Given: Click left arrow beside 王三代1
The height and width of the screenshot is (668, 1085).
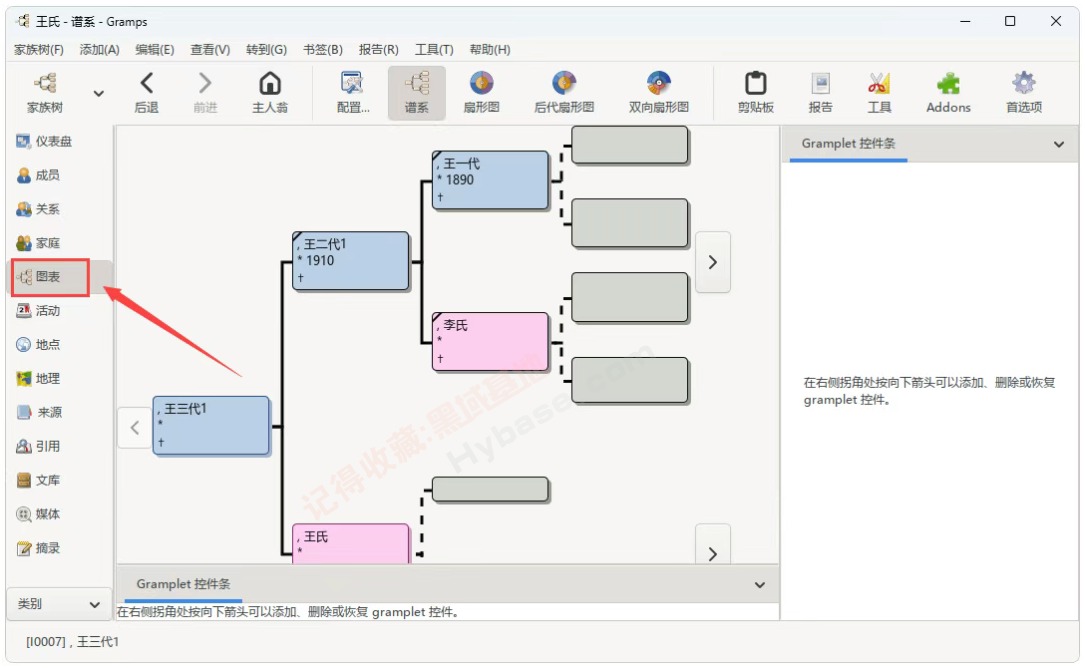Looking at the screenshot, I should click(x=135, y=428).
